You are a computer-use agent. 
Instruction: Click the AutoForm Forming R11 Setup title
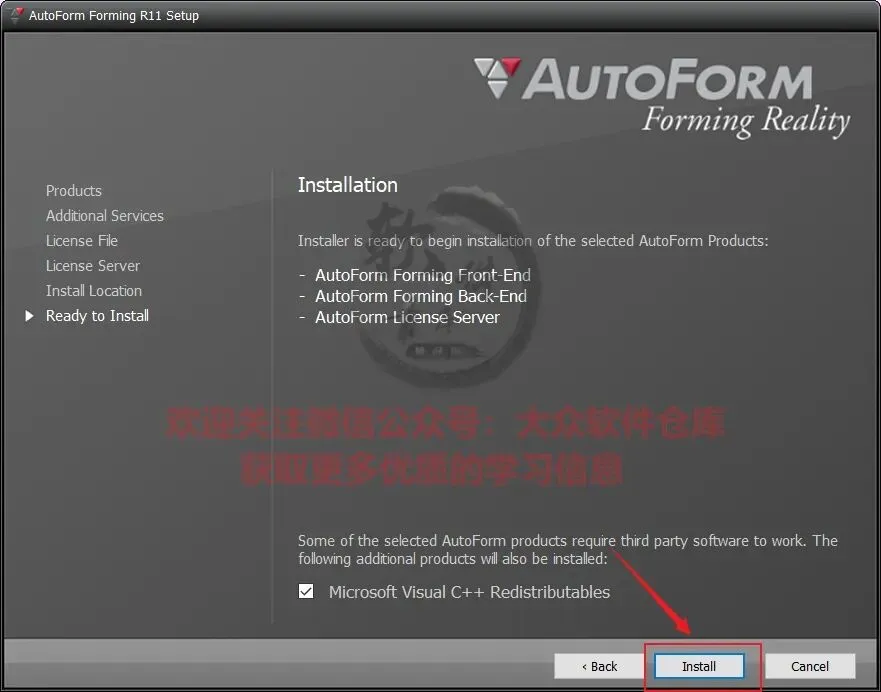(114, 16)
